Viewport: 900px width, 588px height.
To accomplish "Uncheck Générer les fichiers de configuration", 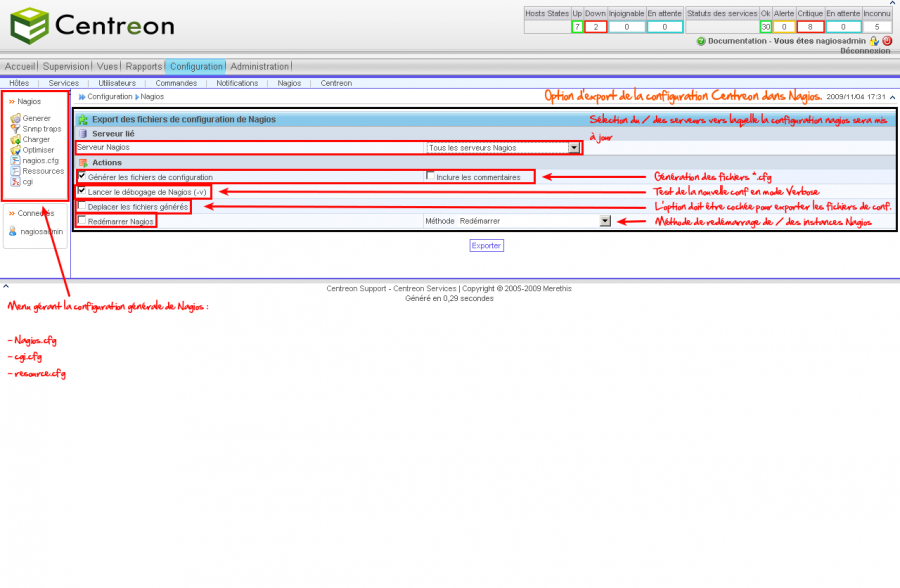I will point(82,176).
